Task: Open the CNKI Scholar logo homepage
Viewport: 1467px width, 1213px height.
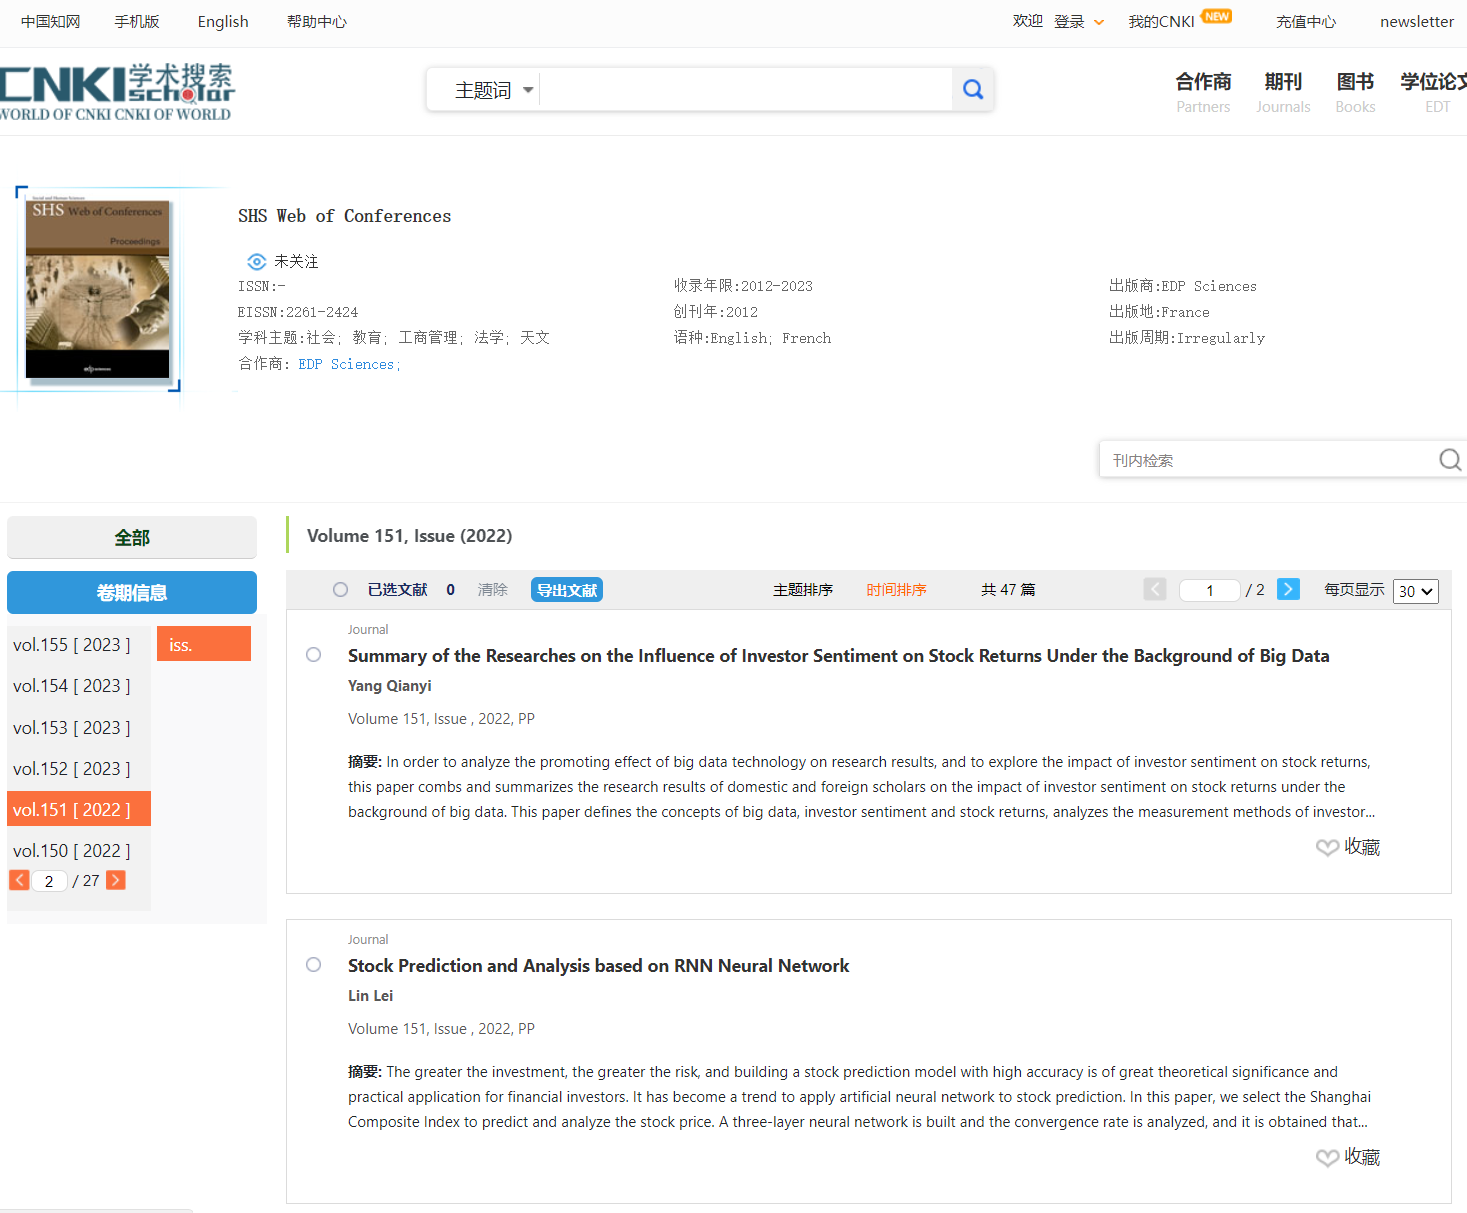Action: coord(116,93)
